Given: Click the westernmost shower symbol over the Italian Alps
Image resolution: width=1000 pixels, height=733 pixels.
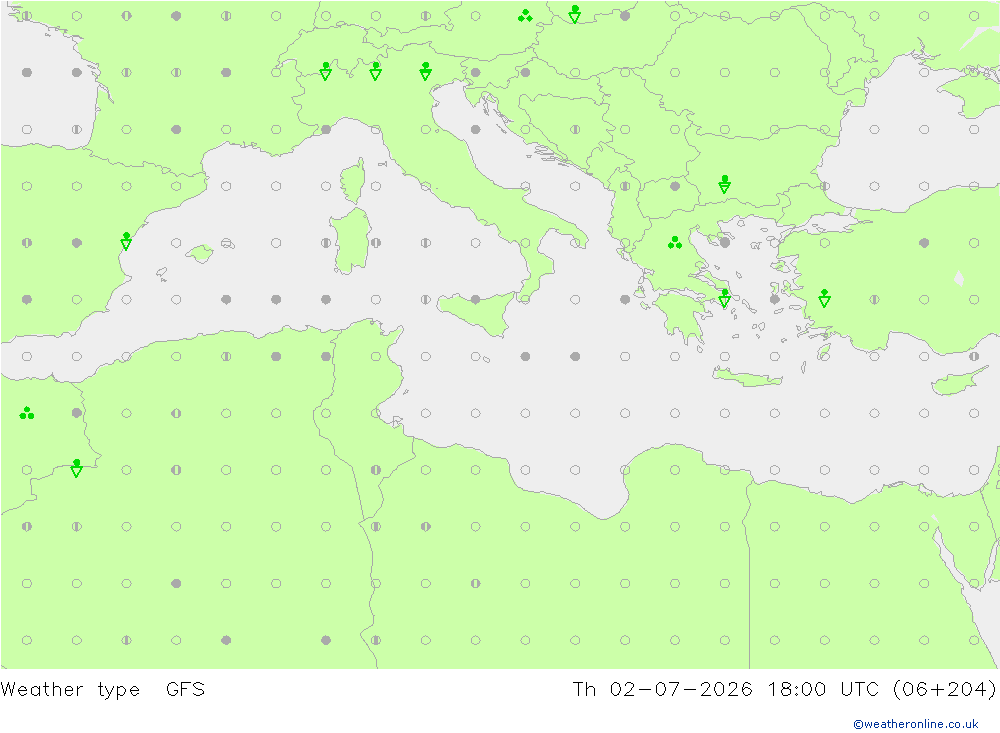Looking at the screenshot, I should pyautogui.click(x=325, y=71).
